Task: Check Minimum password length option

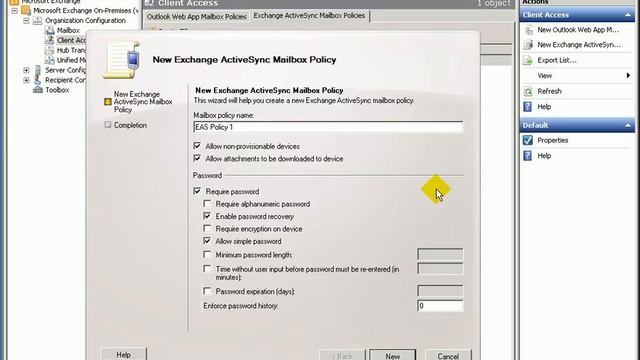Action: (x=207, y=254)
